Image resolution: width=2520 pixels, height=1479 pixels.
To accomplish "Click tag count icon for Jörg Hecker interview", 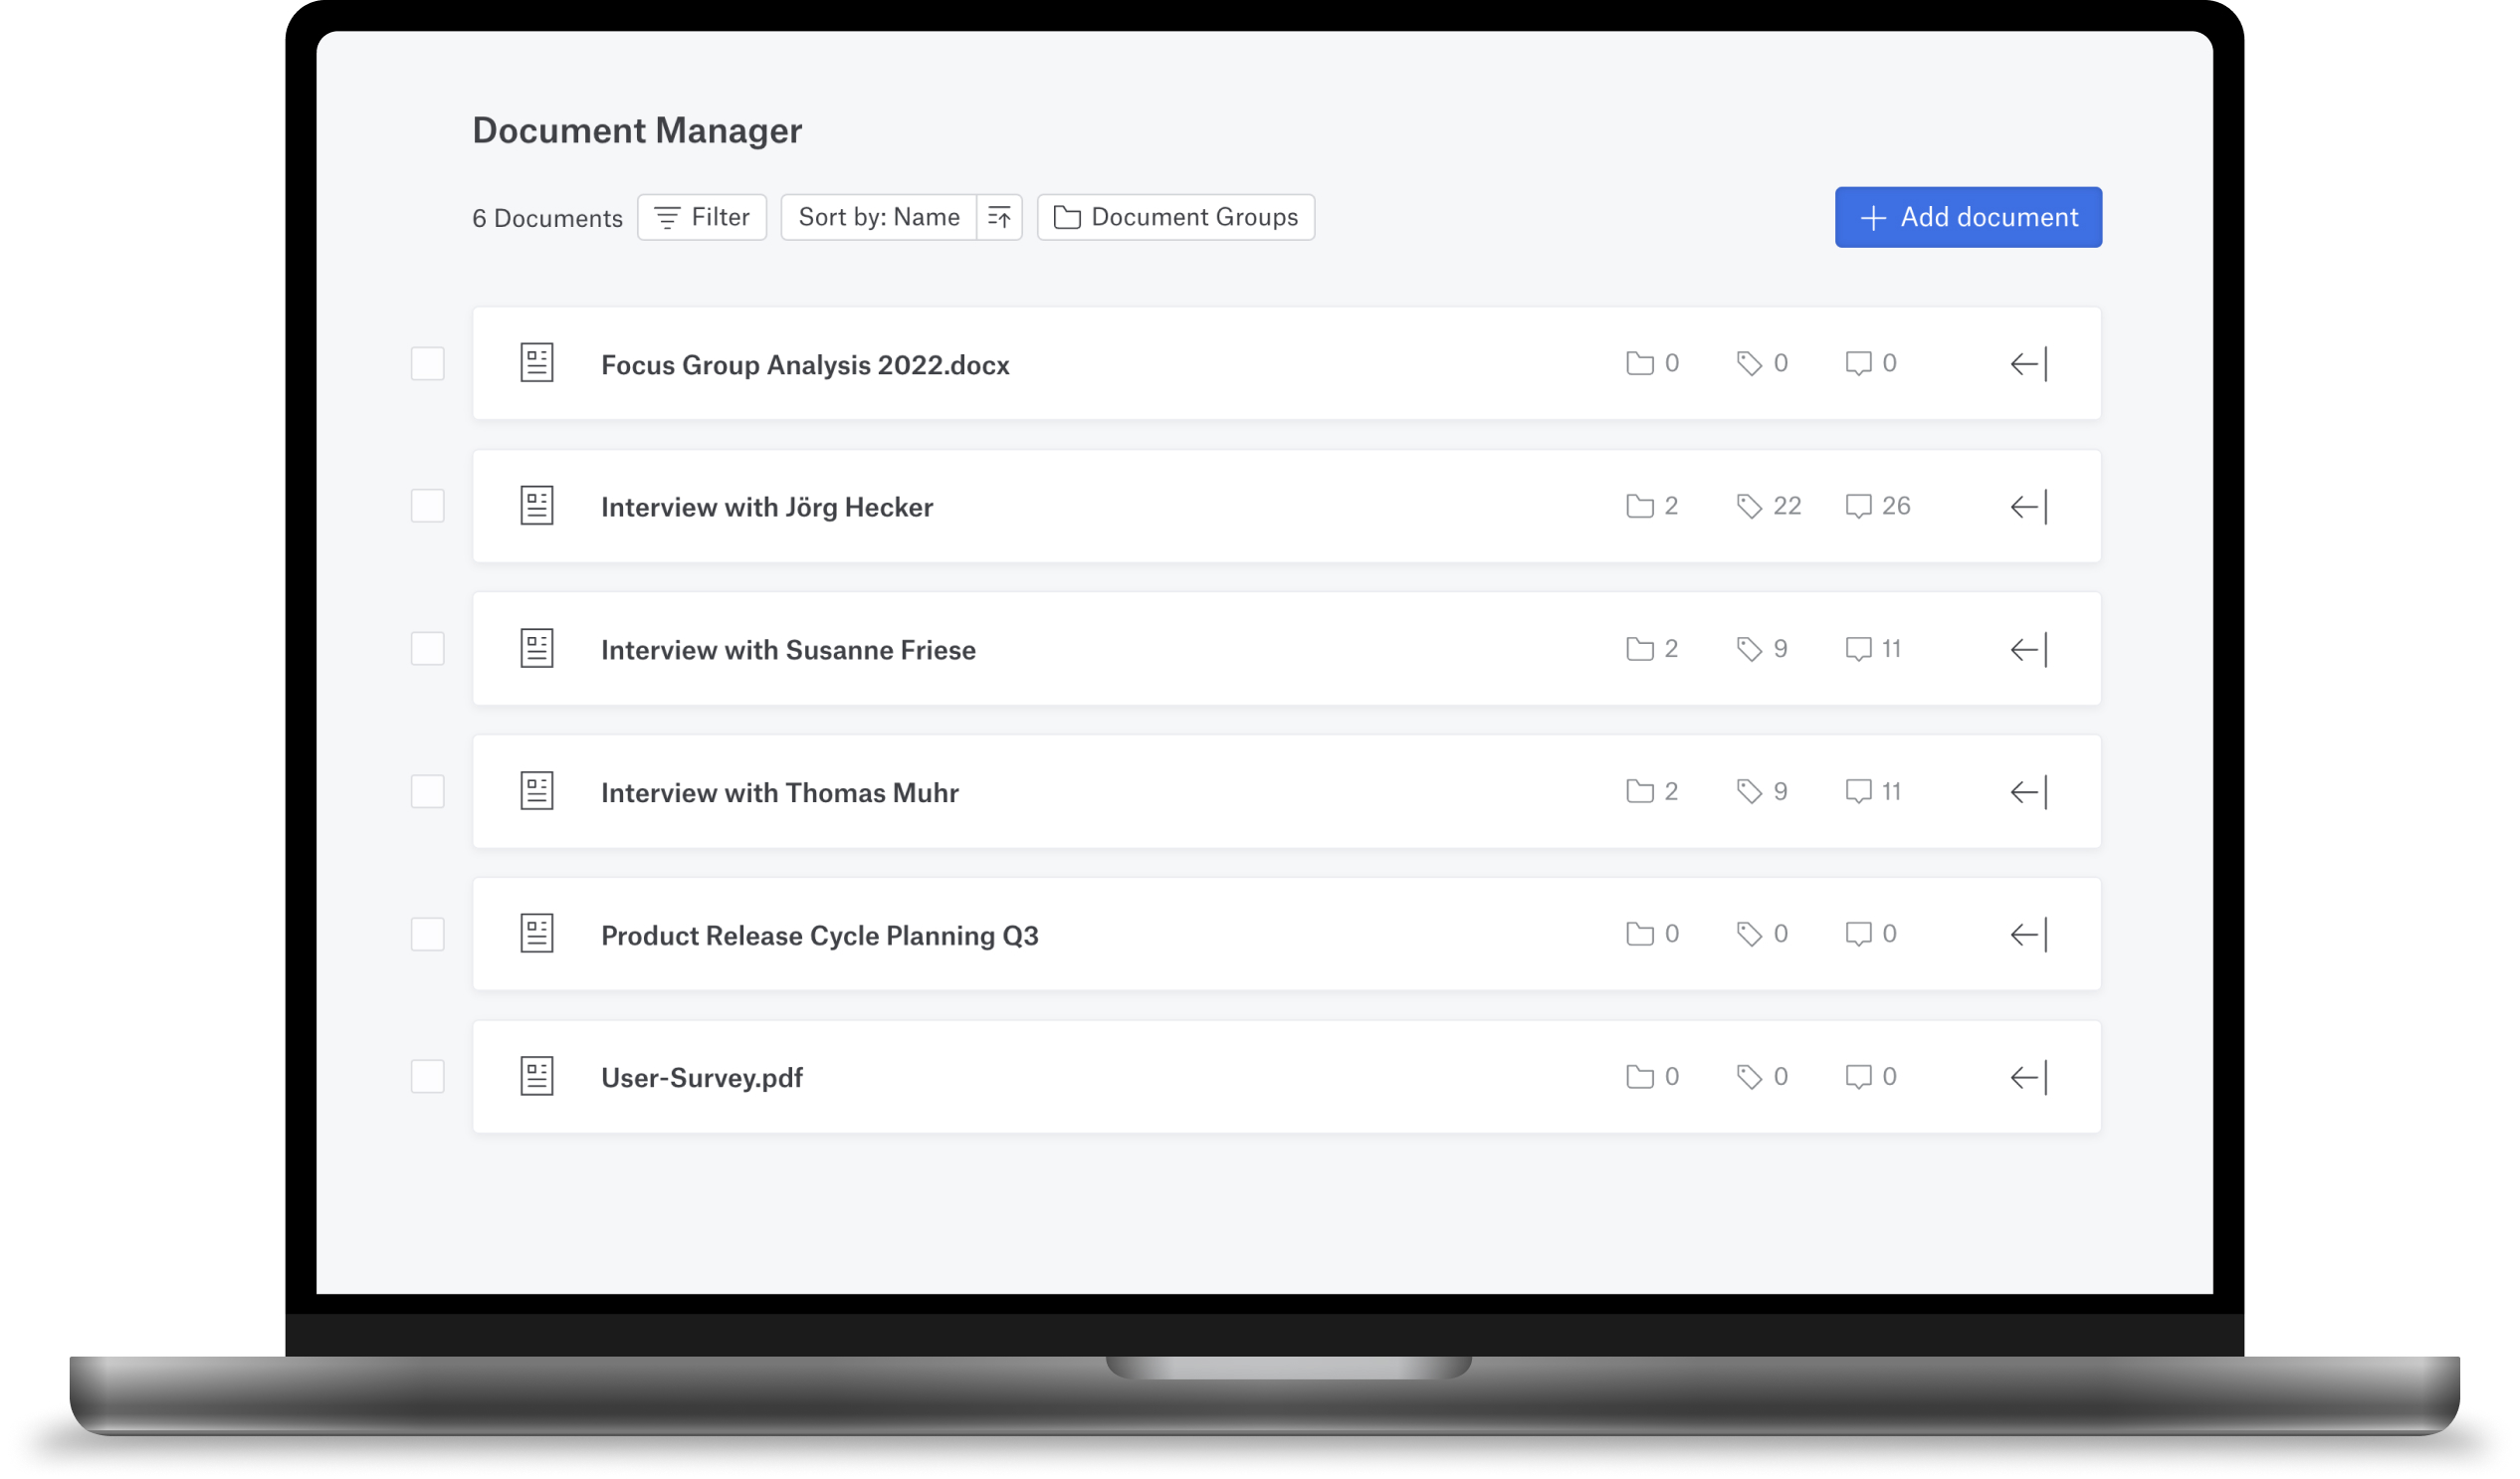I will tap(1748, 506).
